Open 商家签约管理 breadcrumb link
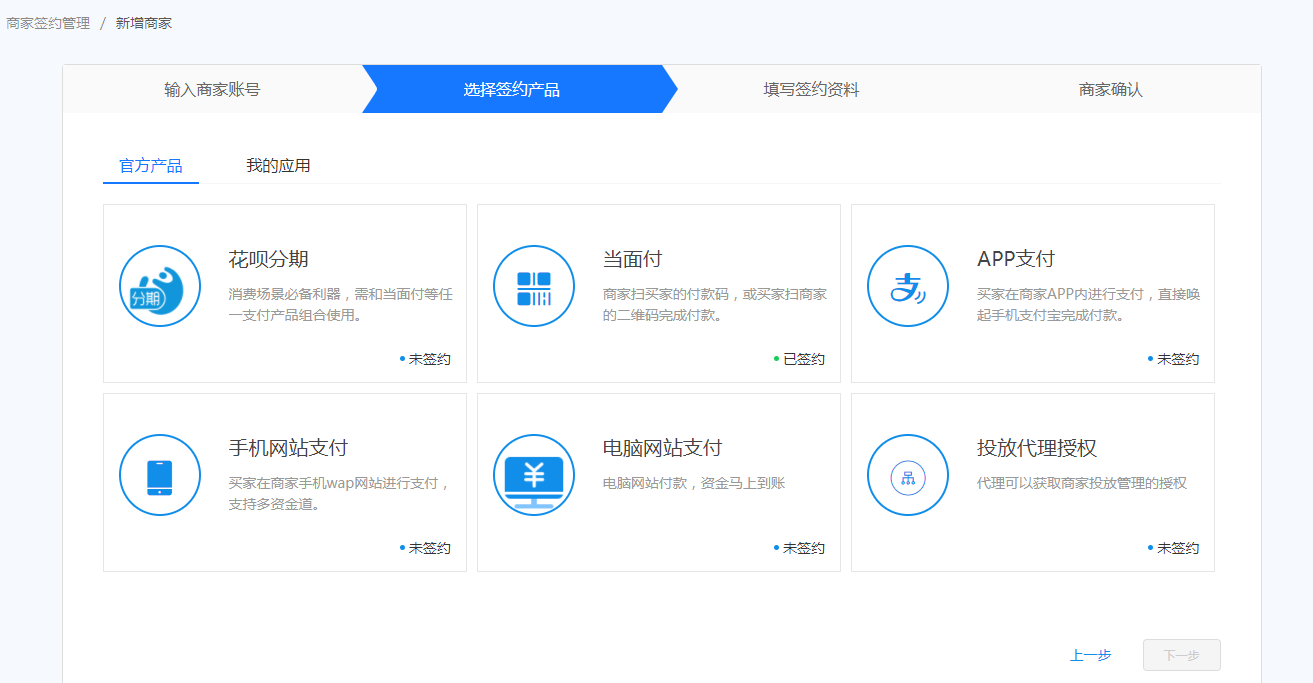Image resolution: width=1313 pixels, height=683 pixels. (48, 23)
